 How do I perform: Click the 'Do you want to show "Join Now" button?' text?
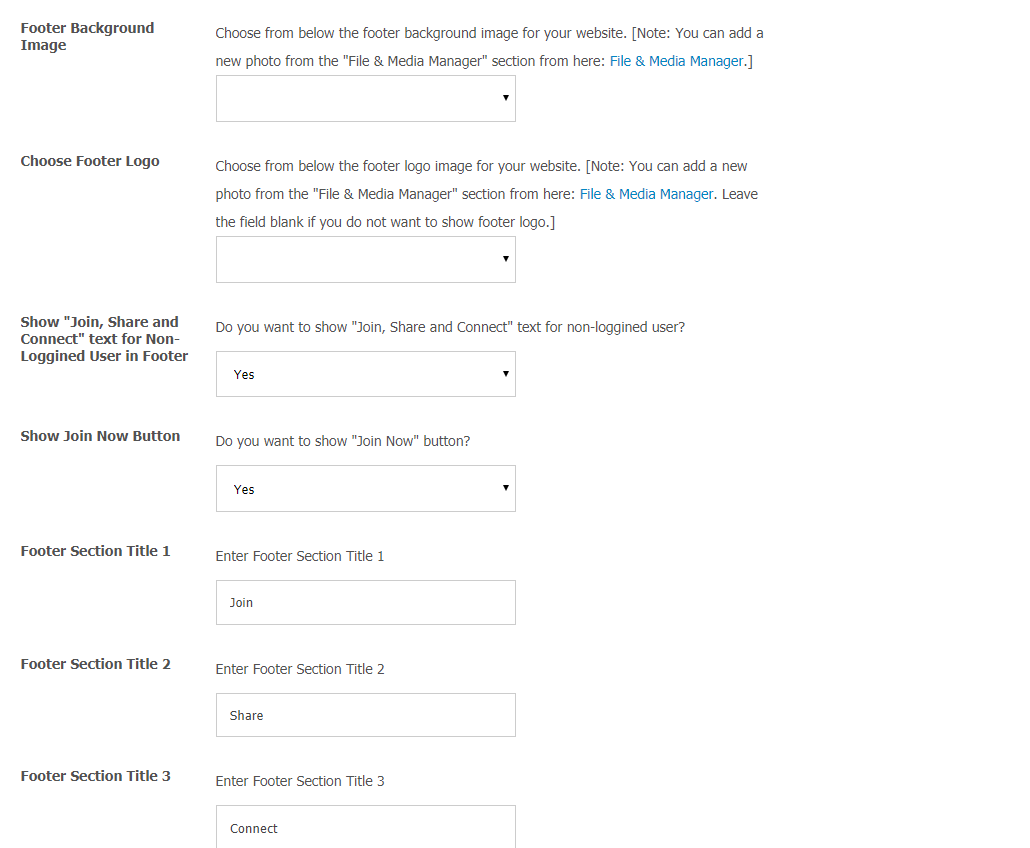pyautogui.click(x=343, y=441)
